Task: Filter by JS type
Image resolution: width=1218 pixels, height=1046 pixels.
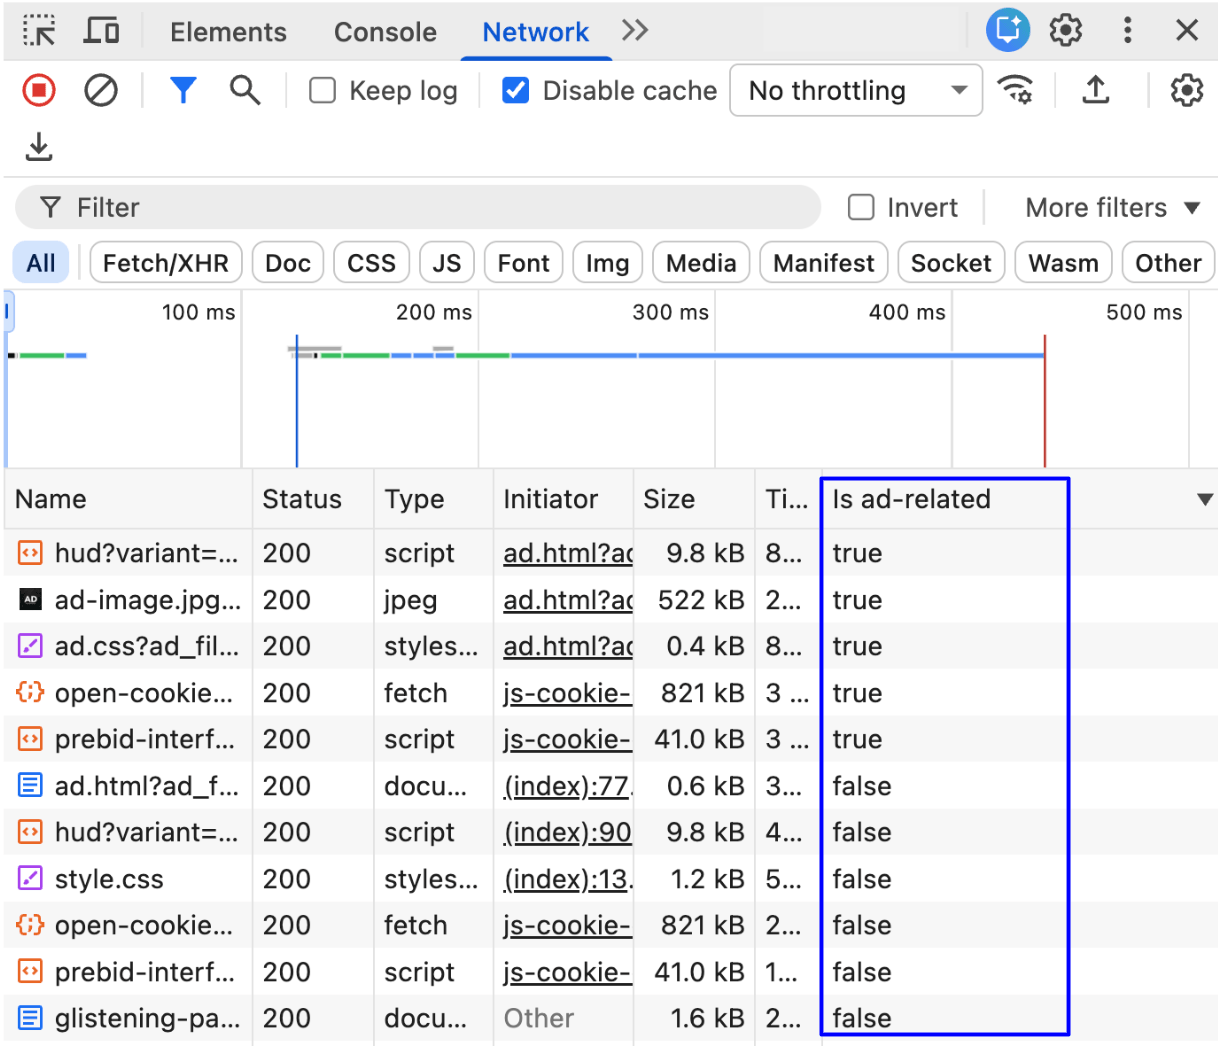Action: (x=447, y=263)
